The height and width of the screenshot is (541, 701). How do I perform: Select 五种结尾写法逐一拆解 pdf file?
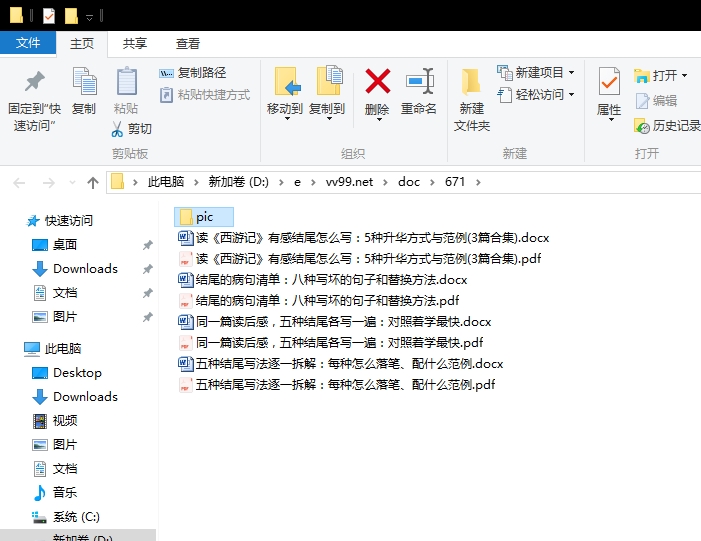click(337, 385)
